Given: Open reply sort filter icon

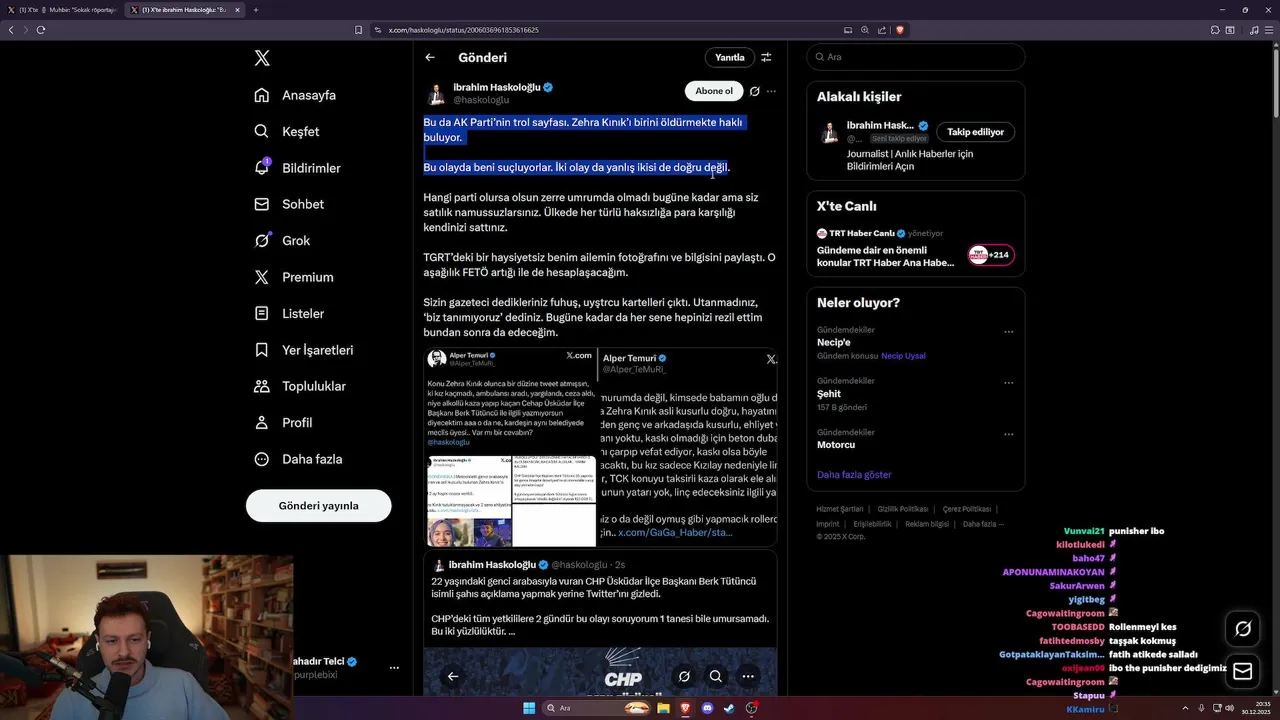Looking at the screenshot, I should (766, 58).
